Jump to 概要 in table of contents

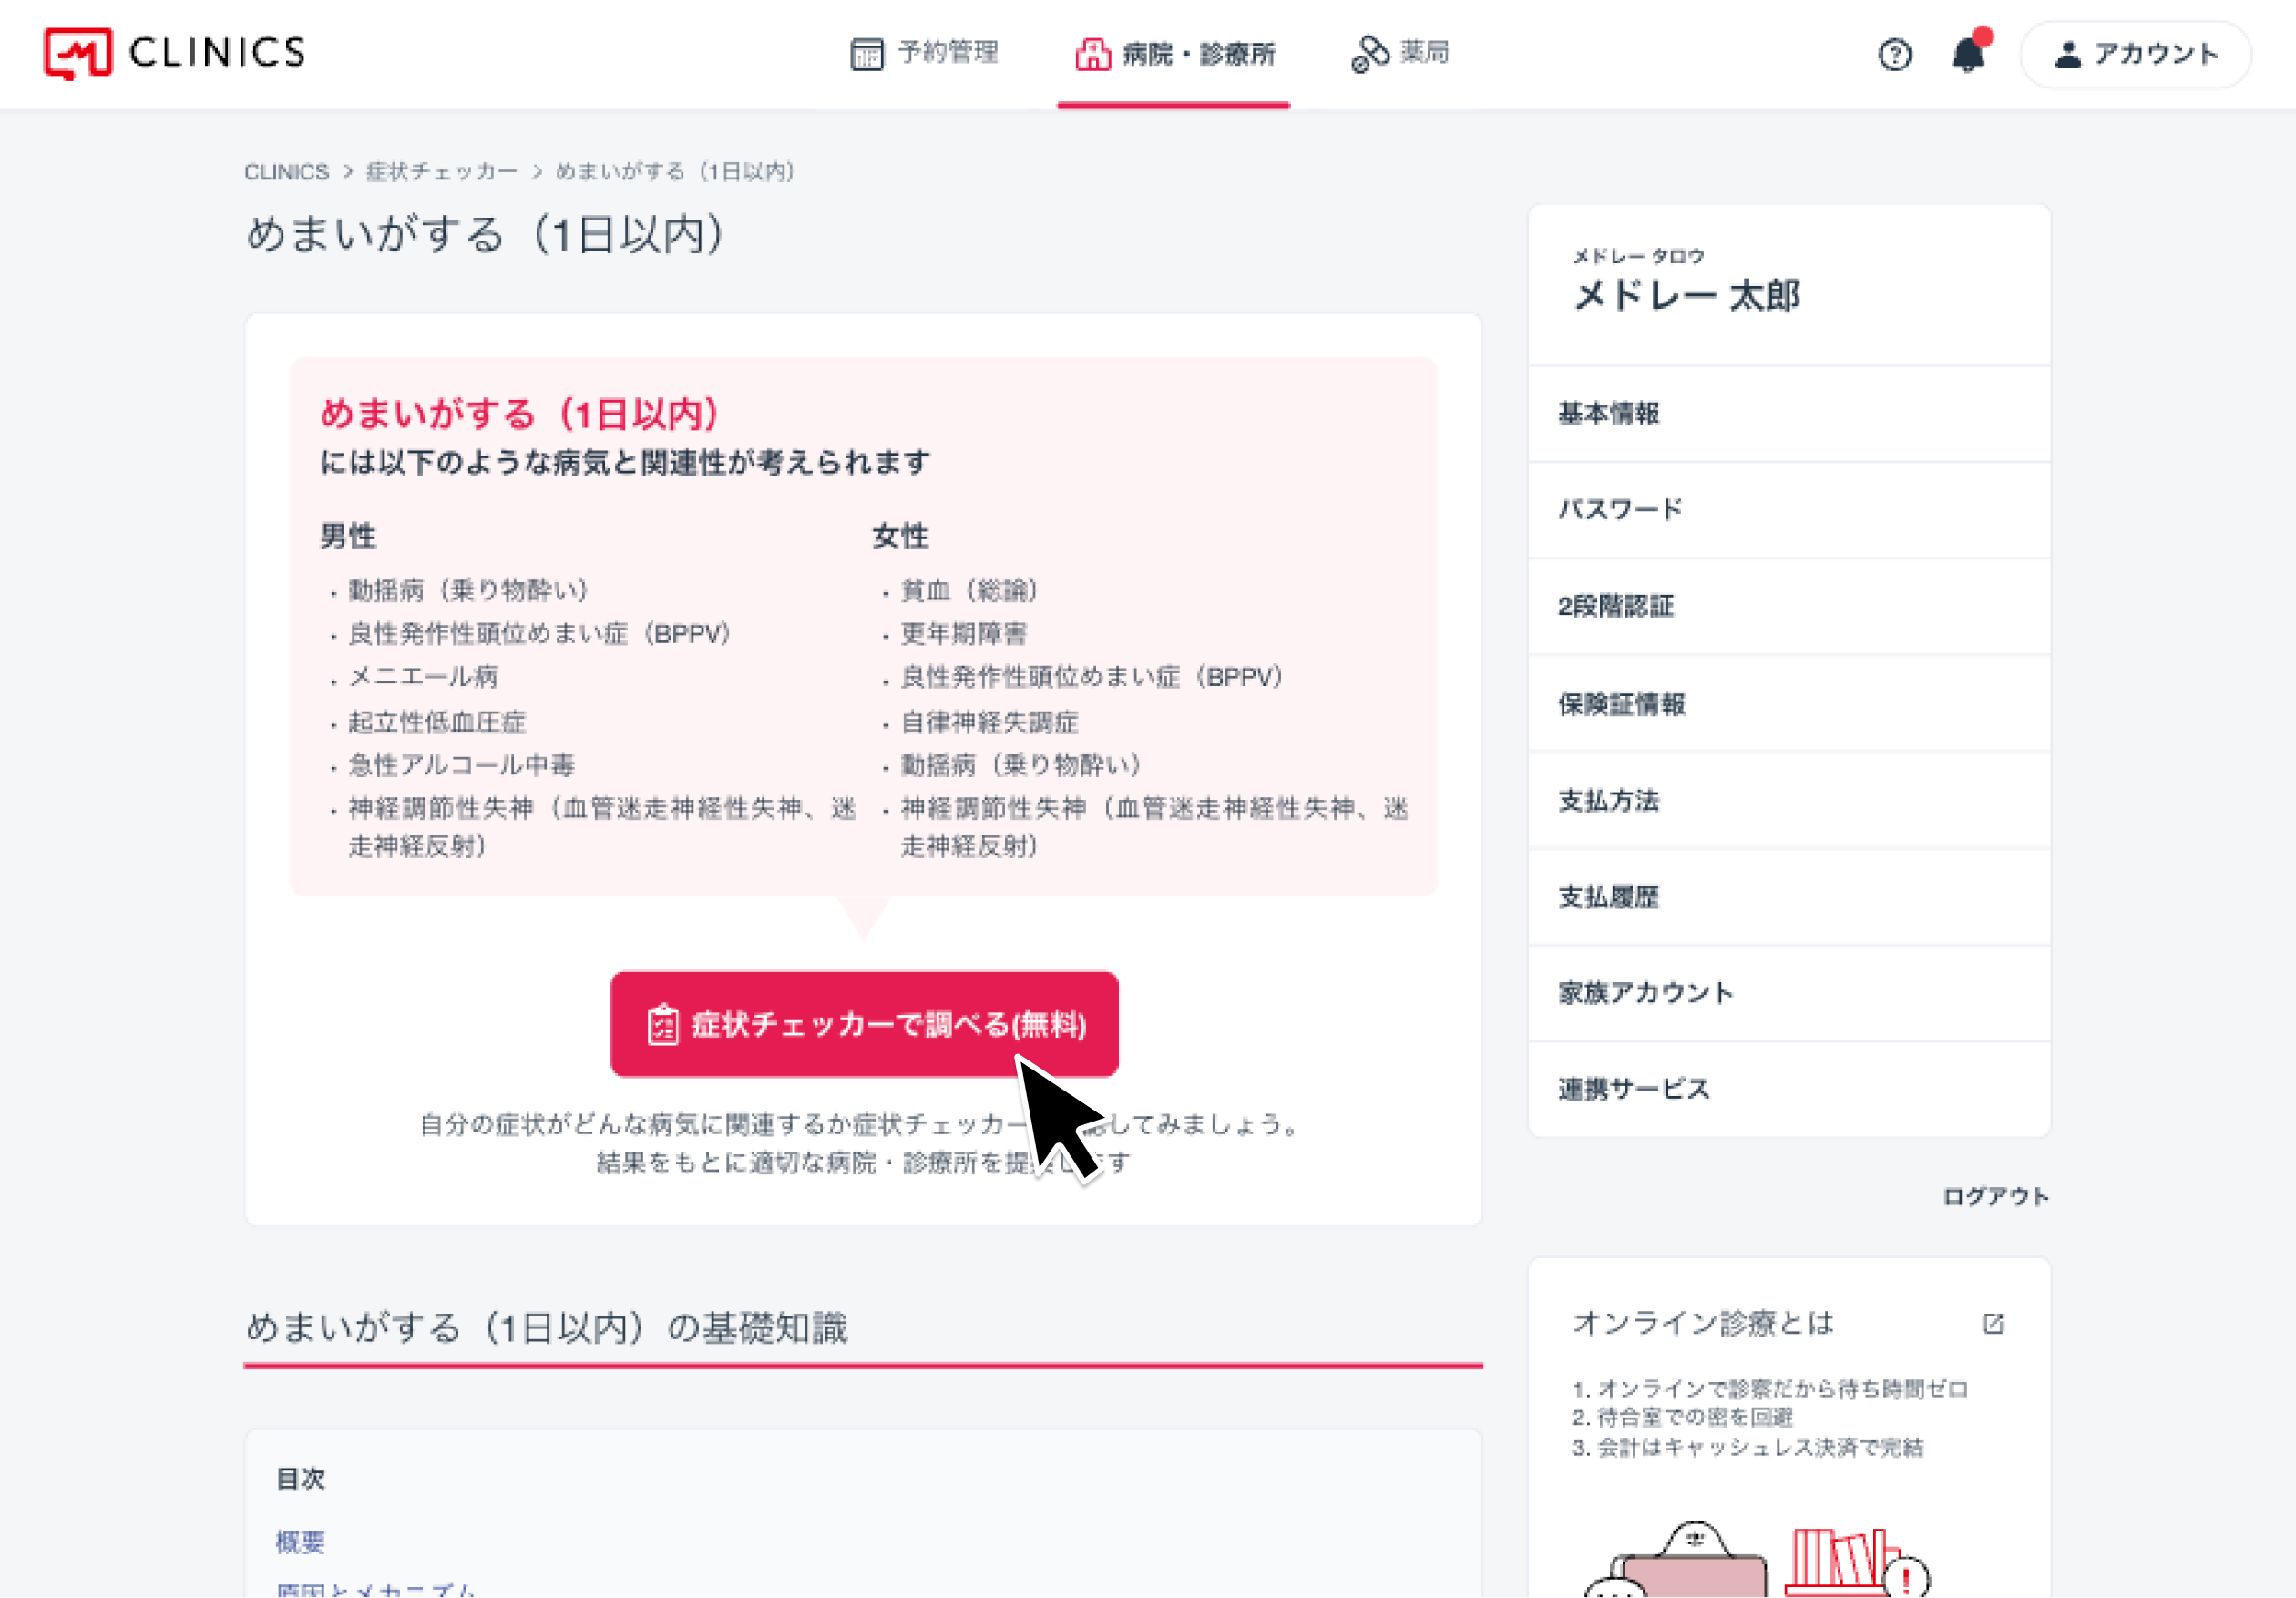pos(300,1543)
